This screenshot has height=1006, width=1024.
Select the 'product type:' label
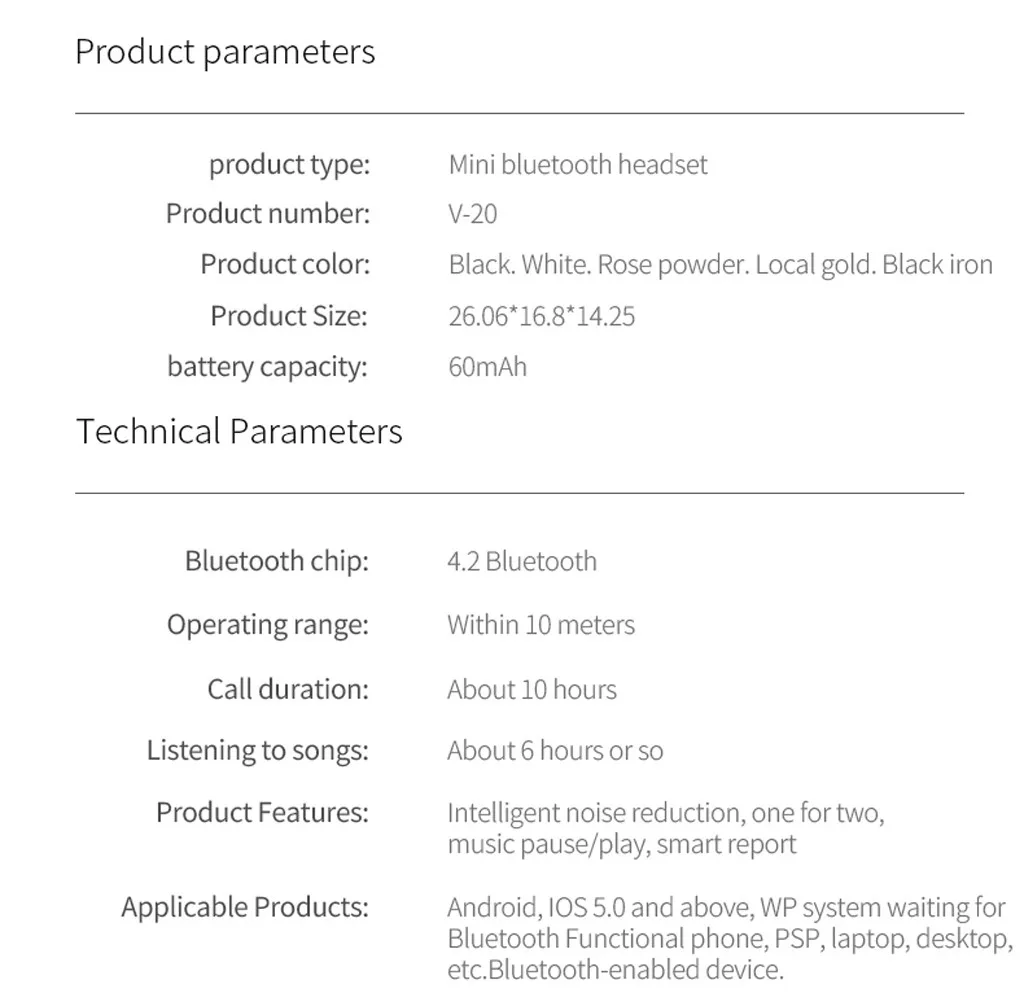[x=289, y=165]
